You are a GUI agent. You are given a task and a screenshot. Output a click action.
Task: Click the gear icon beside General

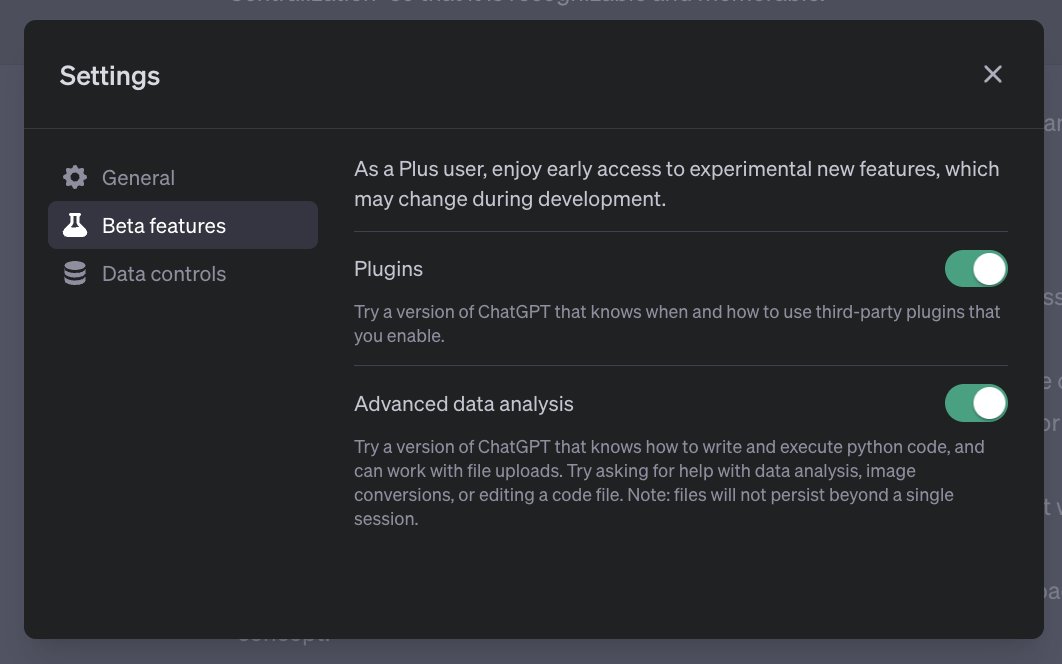(75, 178)
